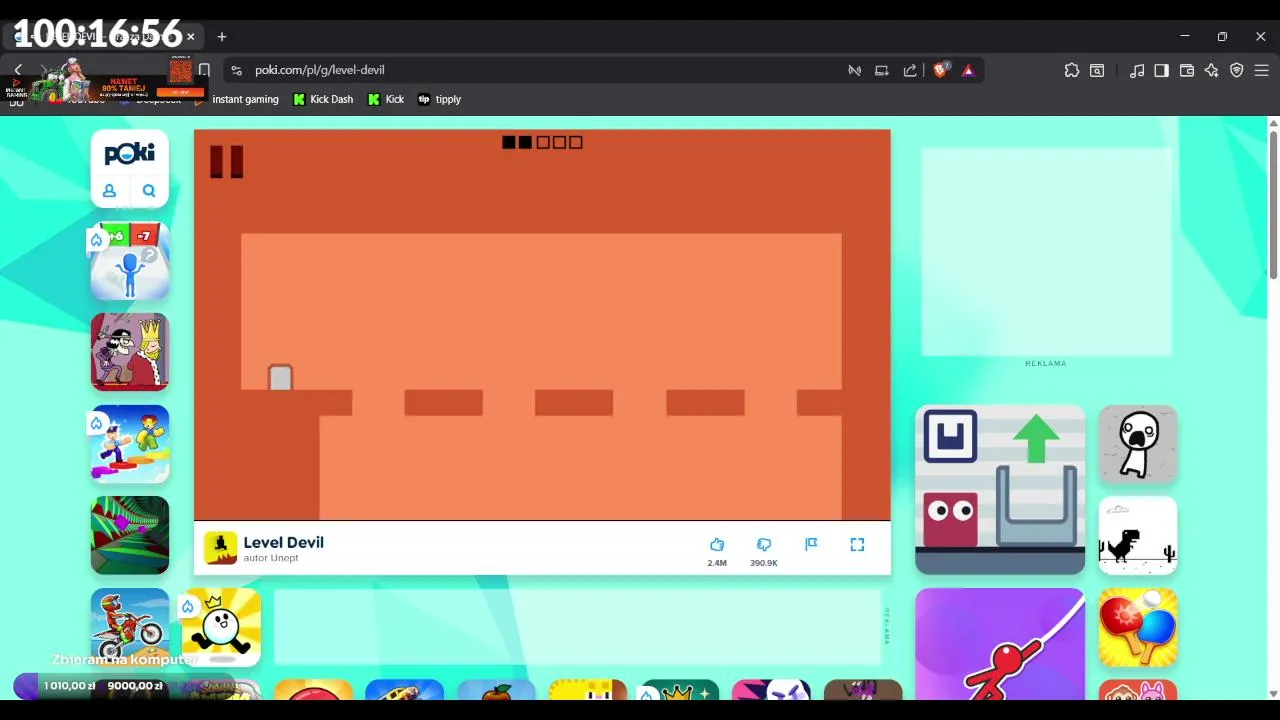Open colorful obby runner game thumbnail
This screenshot has width=1280, height=720.
(130, 444)
